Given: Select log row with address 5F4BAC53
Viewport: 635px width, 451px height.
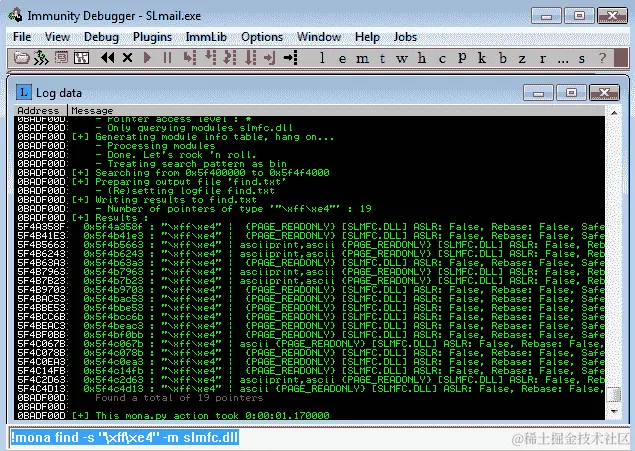Looking at the screenshot, I should (x=310, y=299).
